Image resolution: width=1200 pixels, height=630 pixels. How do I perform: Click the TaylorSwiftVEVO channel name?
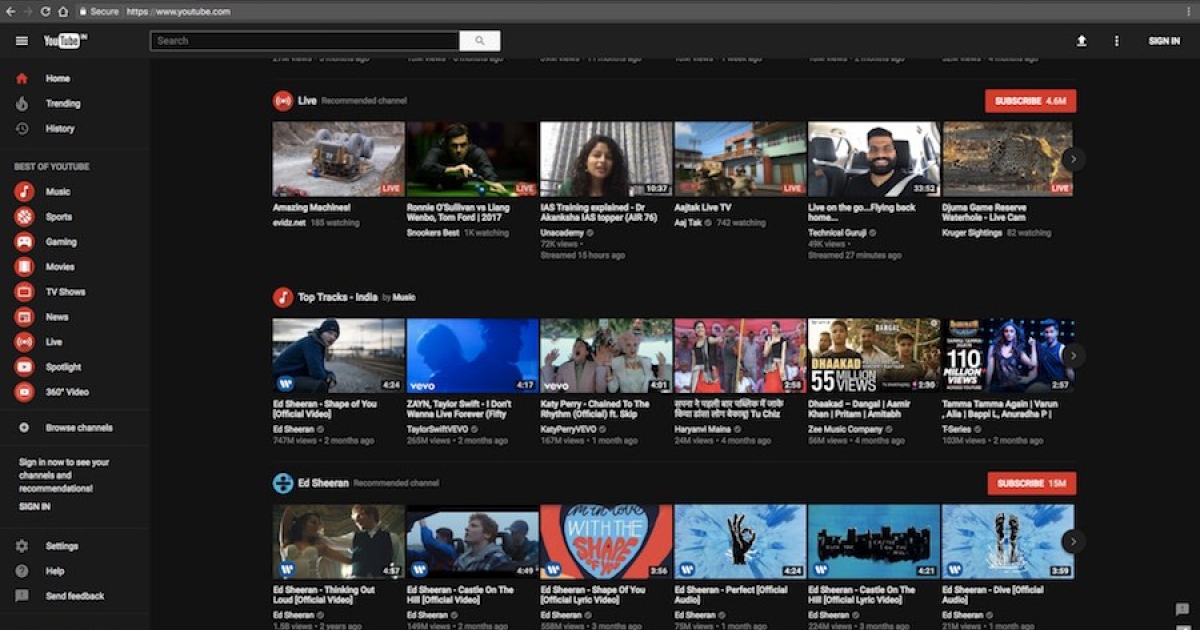tap(437, 429)
